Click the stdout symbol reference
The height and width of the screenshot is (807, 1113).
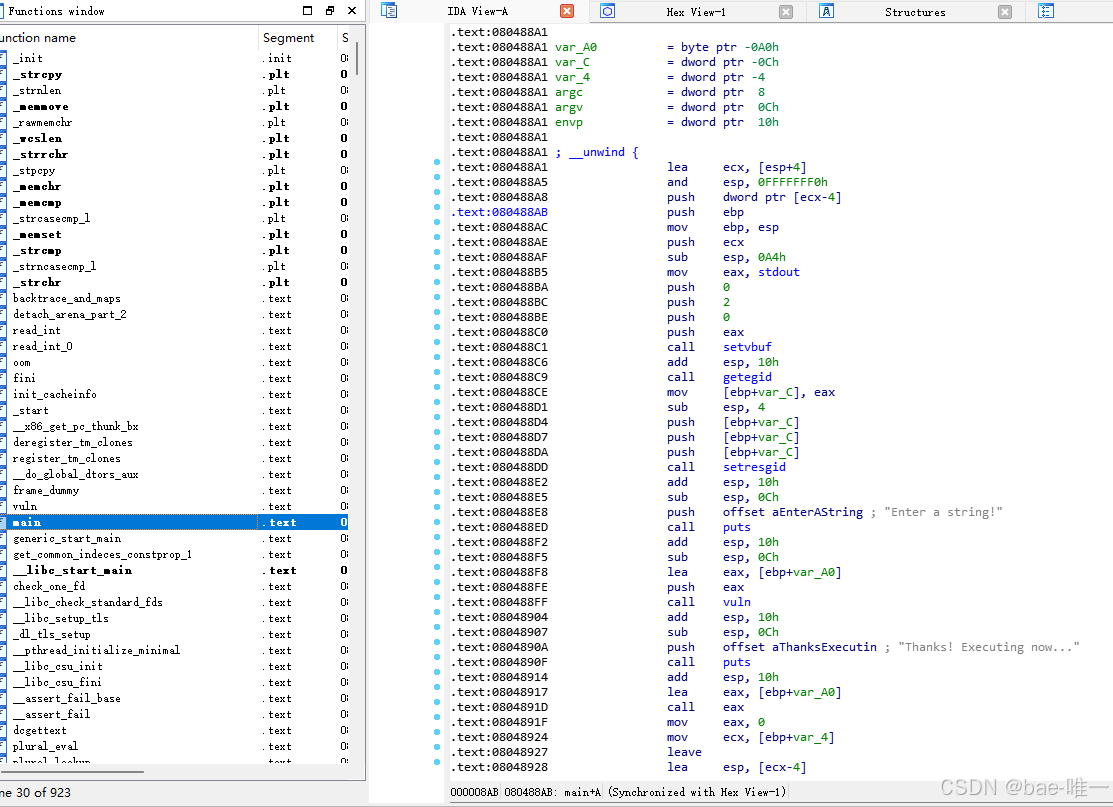(778, 272)
